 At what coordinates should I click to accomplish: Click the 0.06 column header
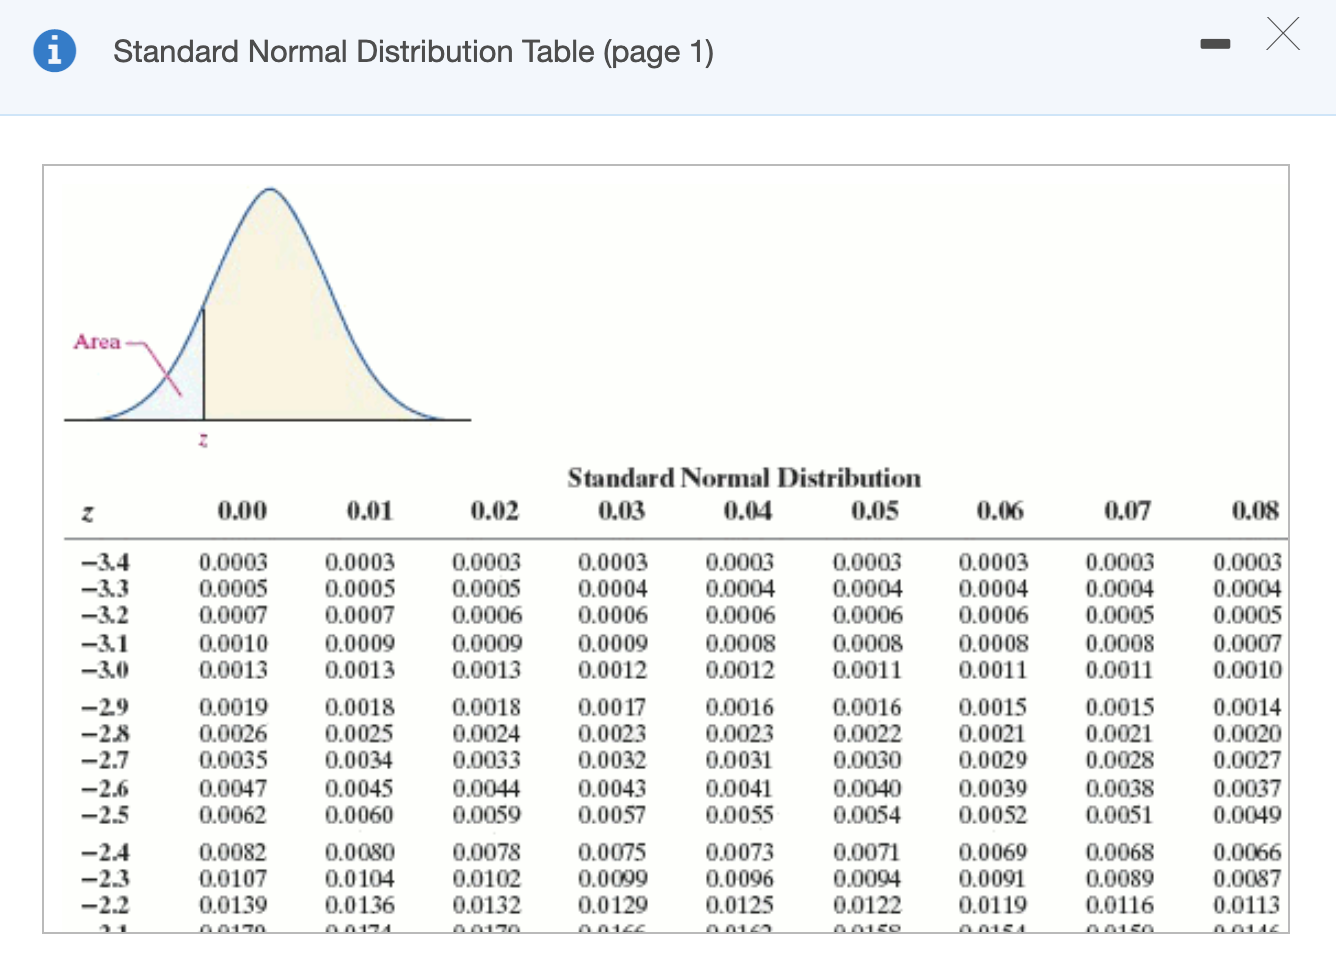[1000, 511]
